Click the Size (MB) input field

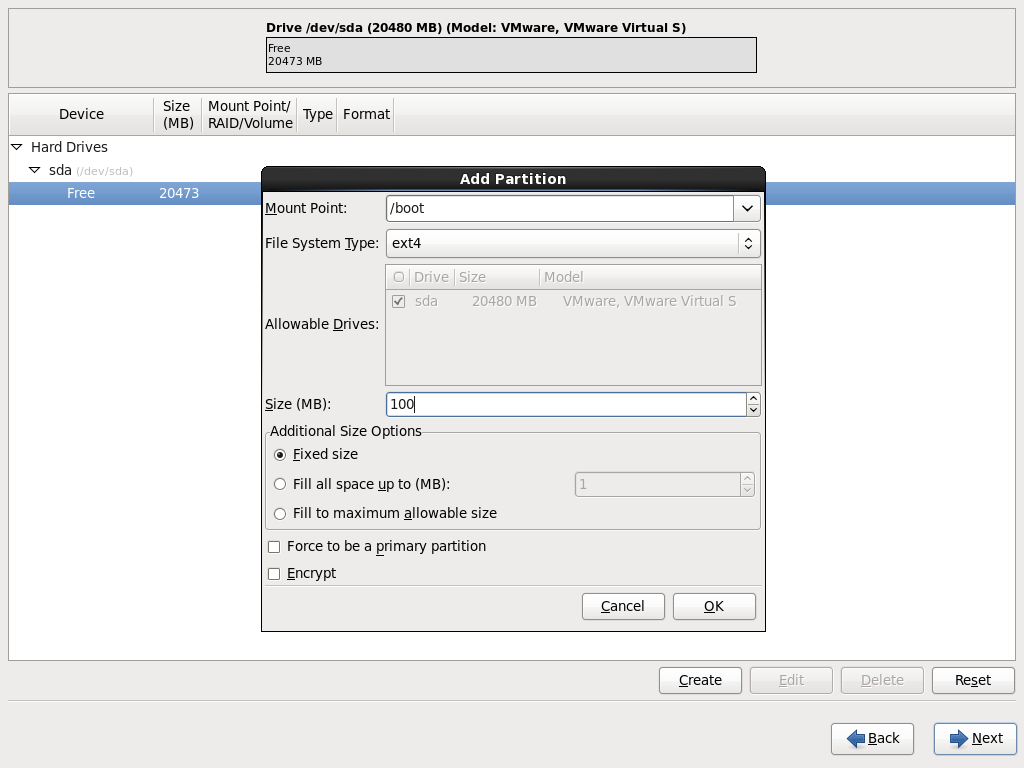pos(560,404)
